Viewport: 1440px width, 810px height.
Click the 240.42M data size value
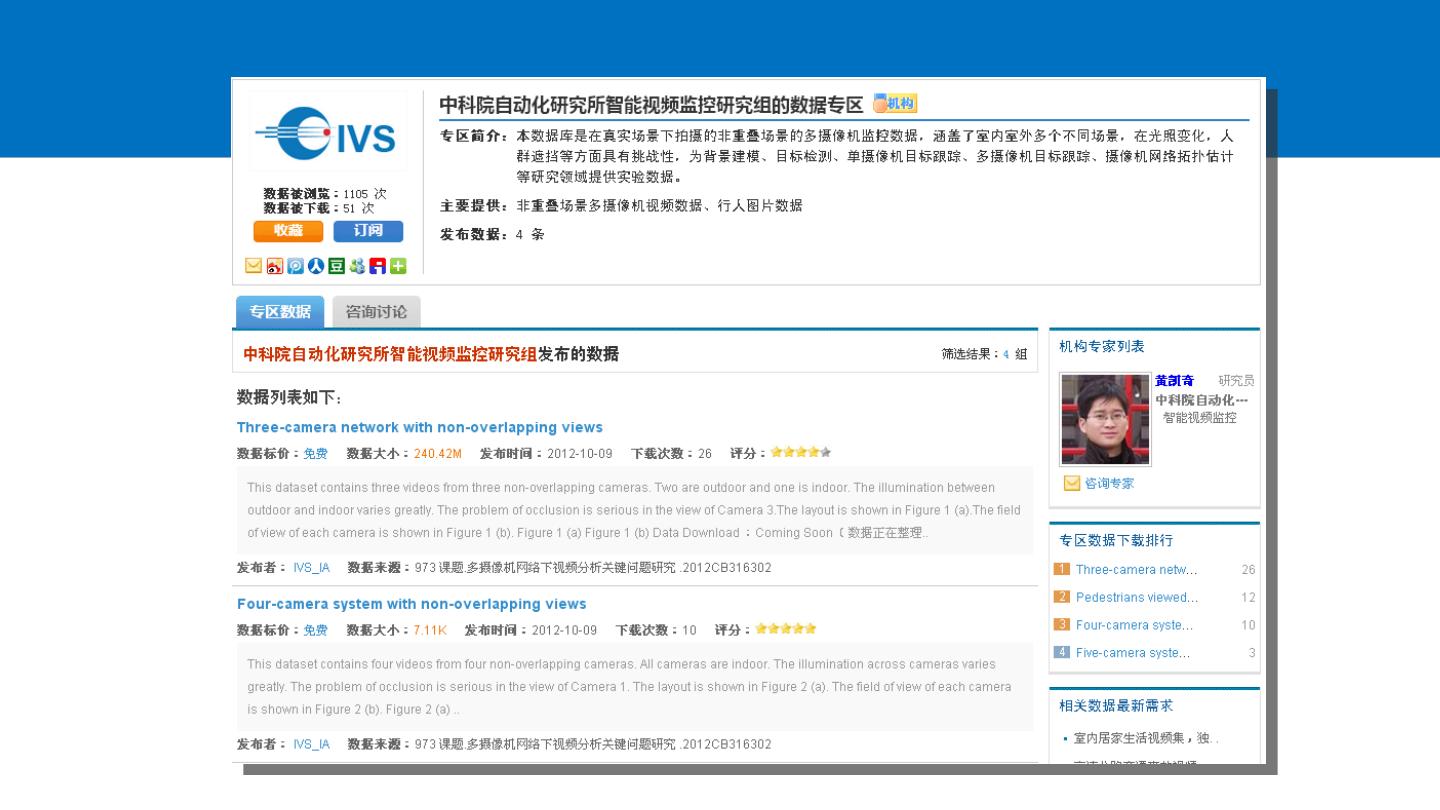click(438, 454)
